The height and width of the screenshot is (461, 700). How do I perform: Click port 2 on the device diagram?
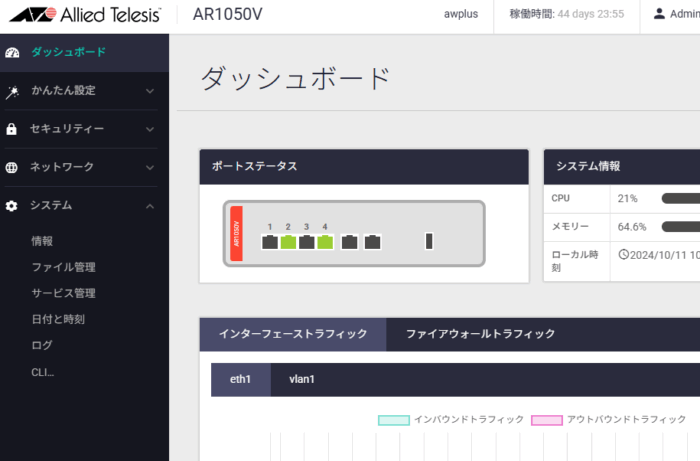click(288, 241)
